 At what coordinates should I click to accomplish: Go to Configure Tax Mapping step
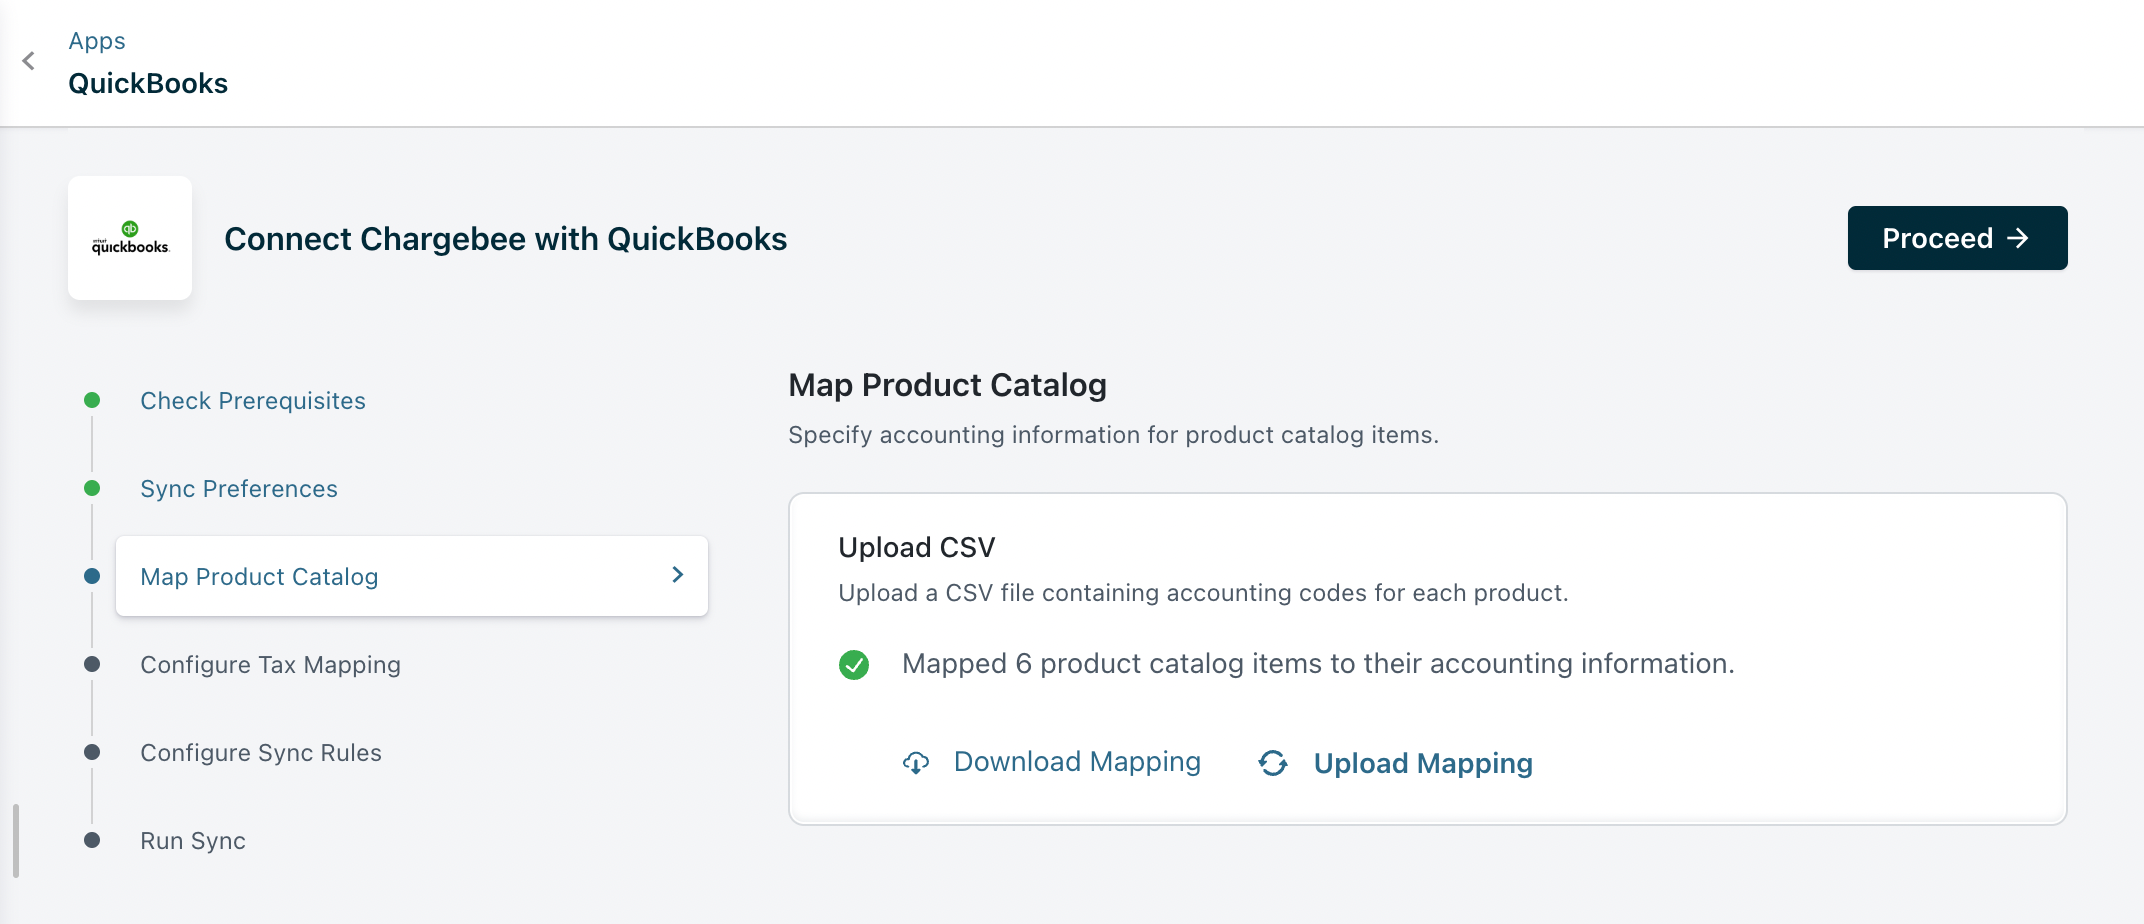270,665
